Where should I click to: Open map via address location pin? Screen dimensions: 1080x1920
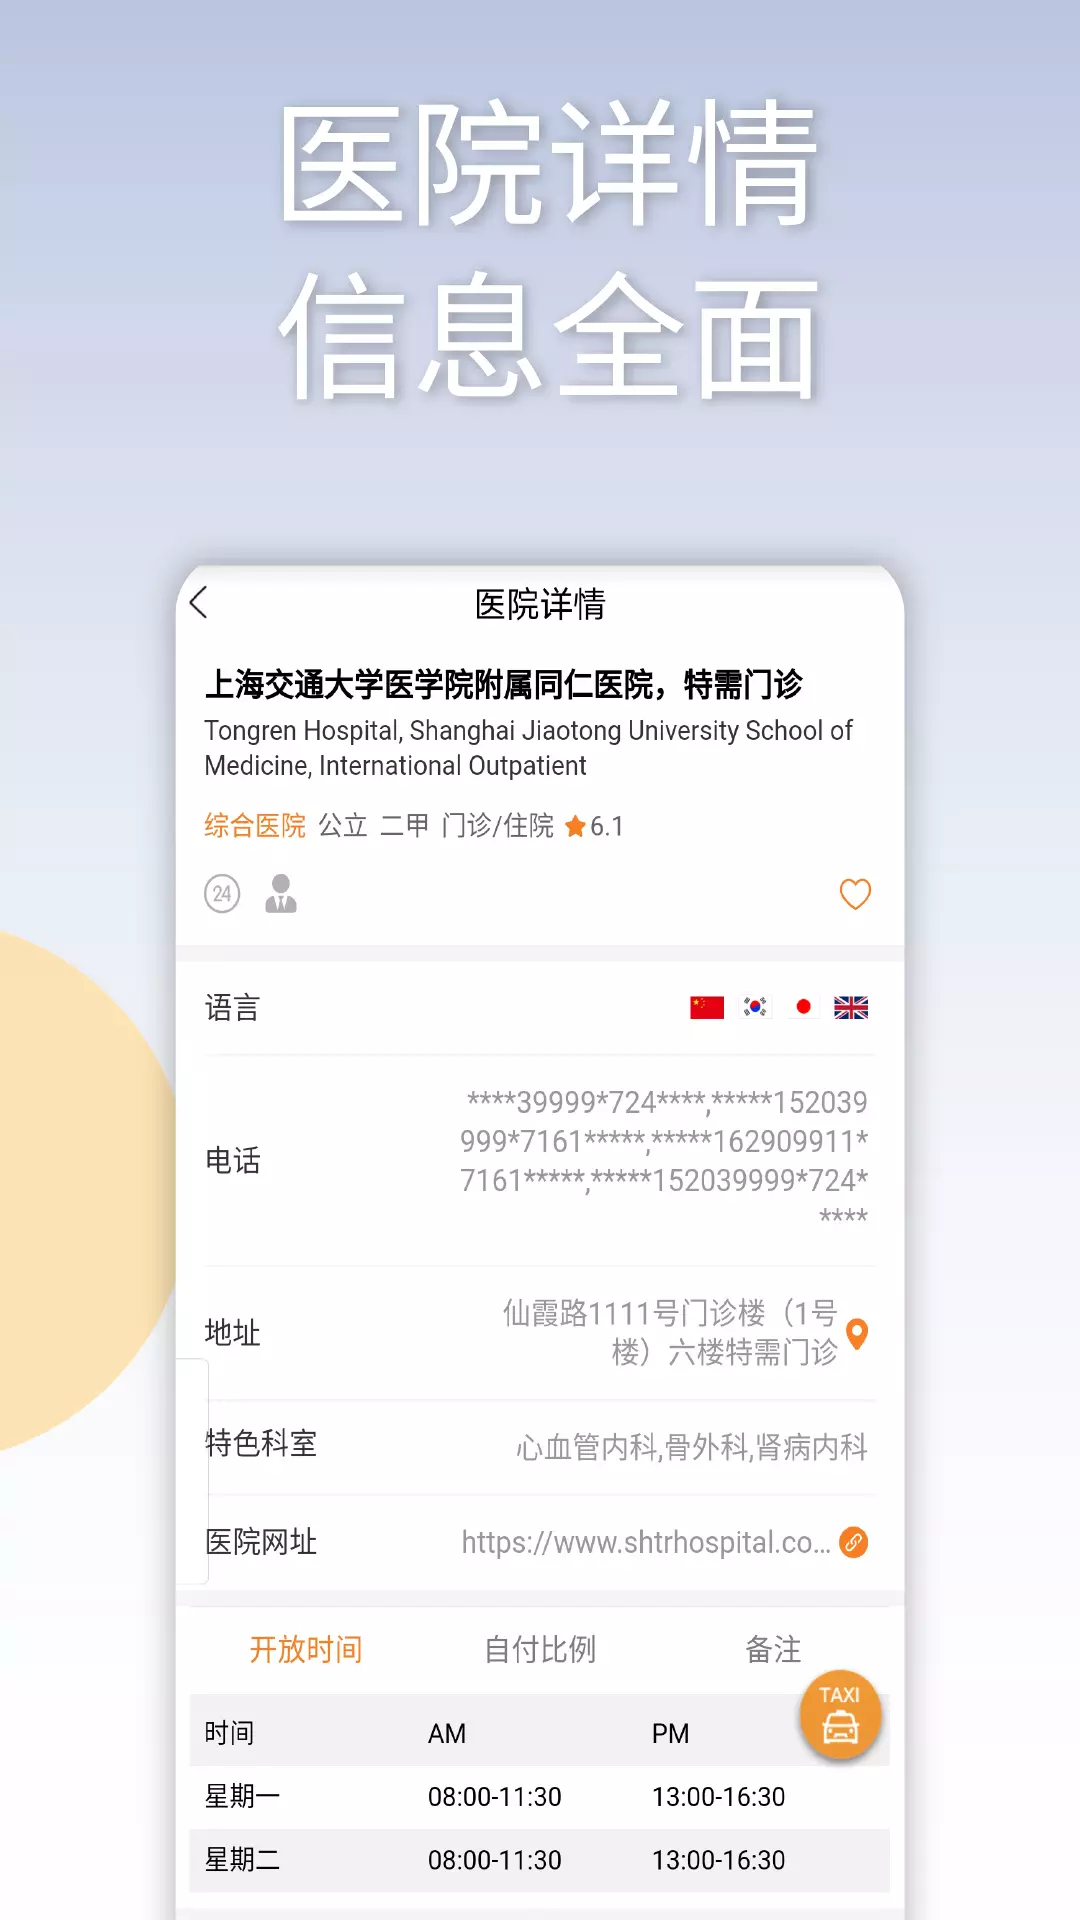coord(857,1334)
